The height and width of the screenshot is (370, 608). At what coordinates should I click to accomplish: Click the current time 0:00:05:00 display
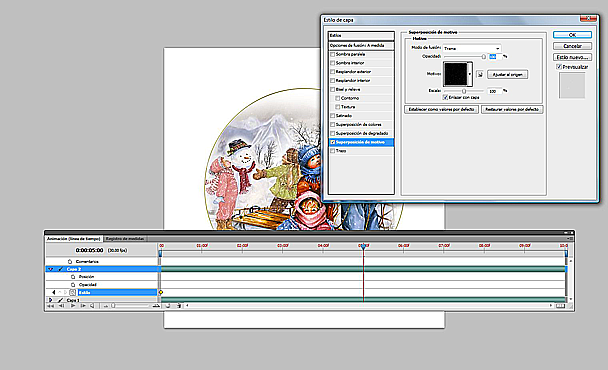89,251
